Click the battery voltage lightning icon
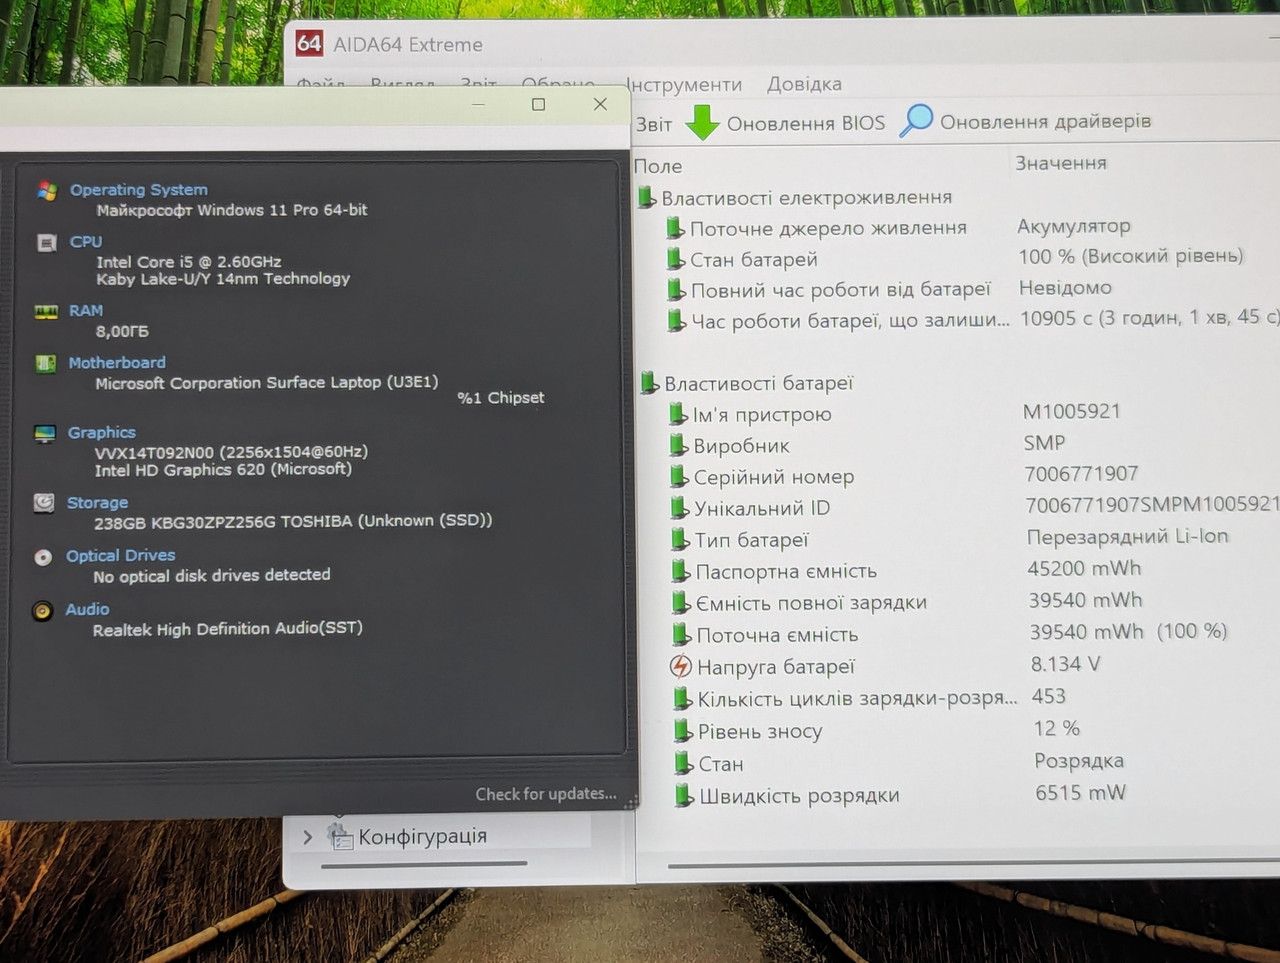 pyautogui.click(x=680, y=666)
